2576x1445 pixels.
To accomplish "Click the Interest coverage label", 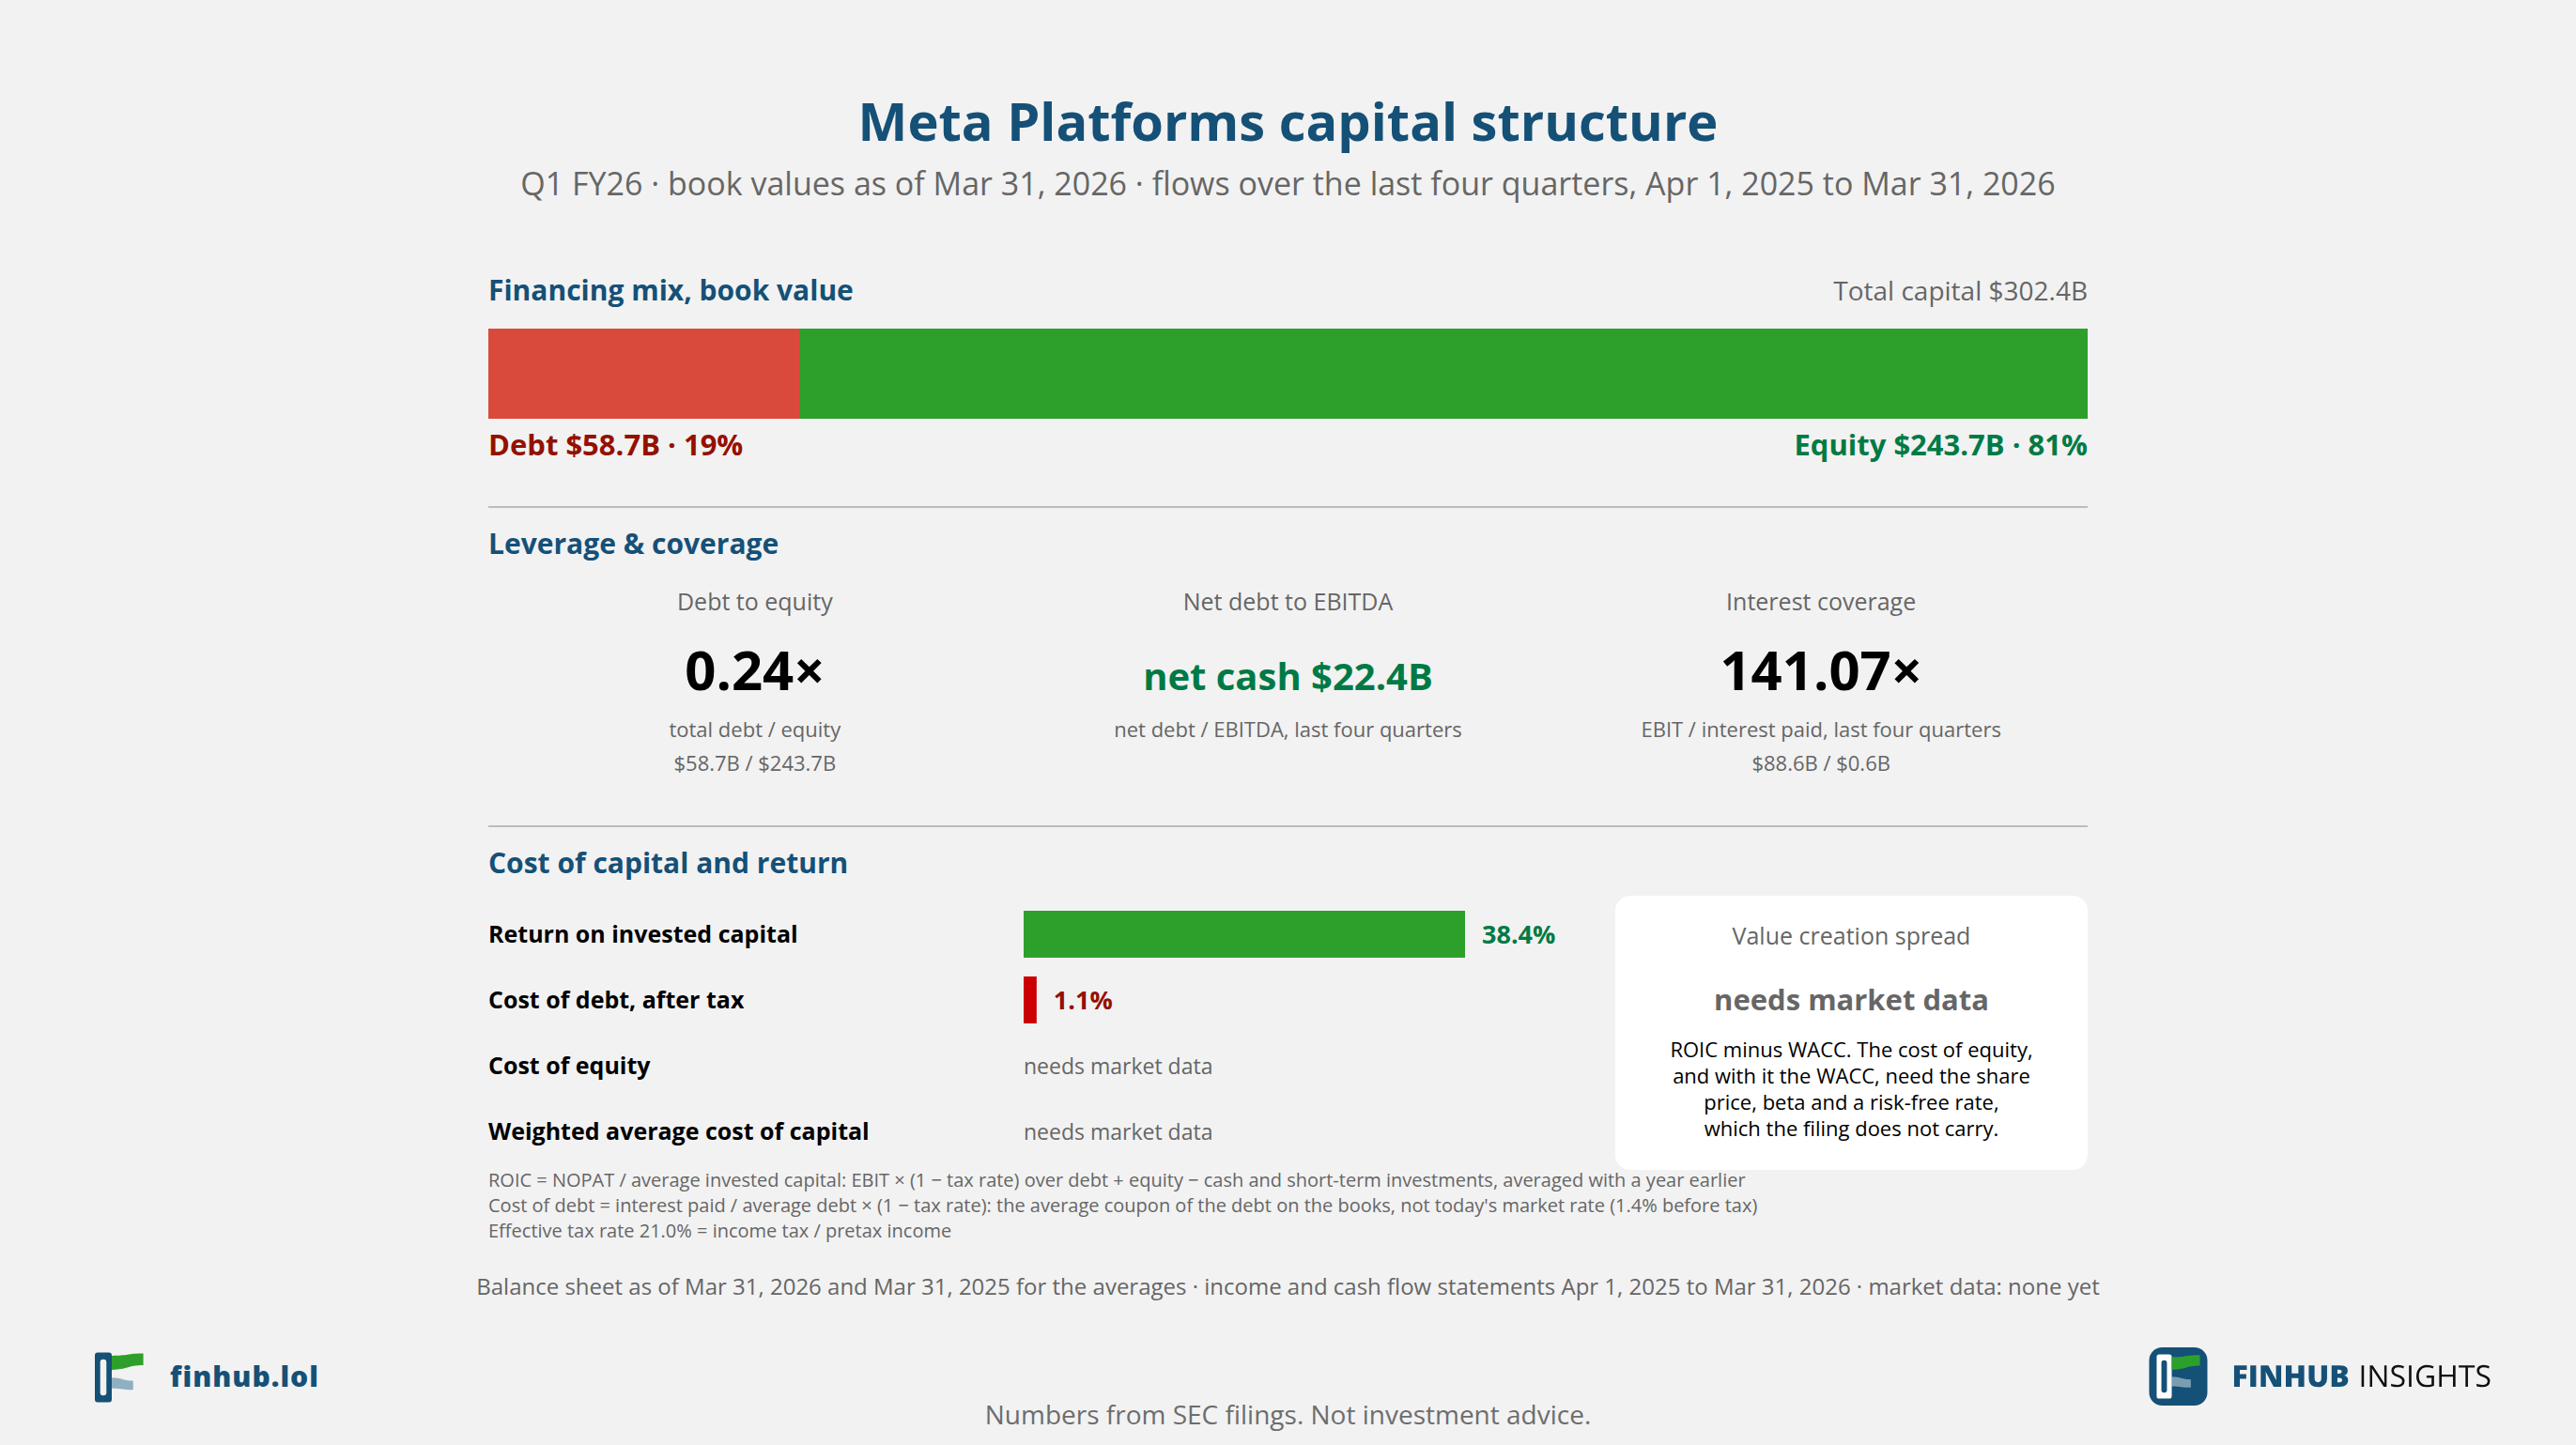I will tap(1820, 602).
